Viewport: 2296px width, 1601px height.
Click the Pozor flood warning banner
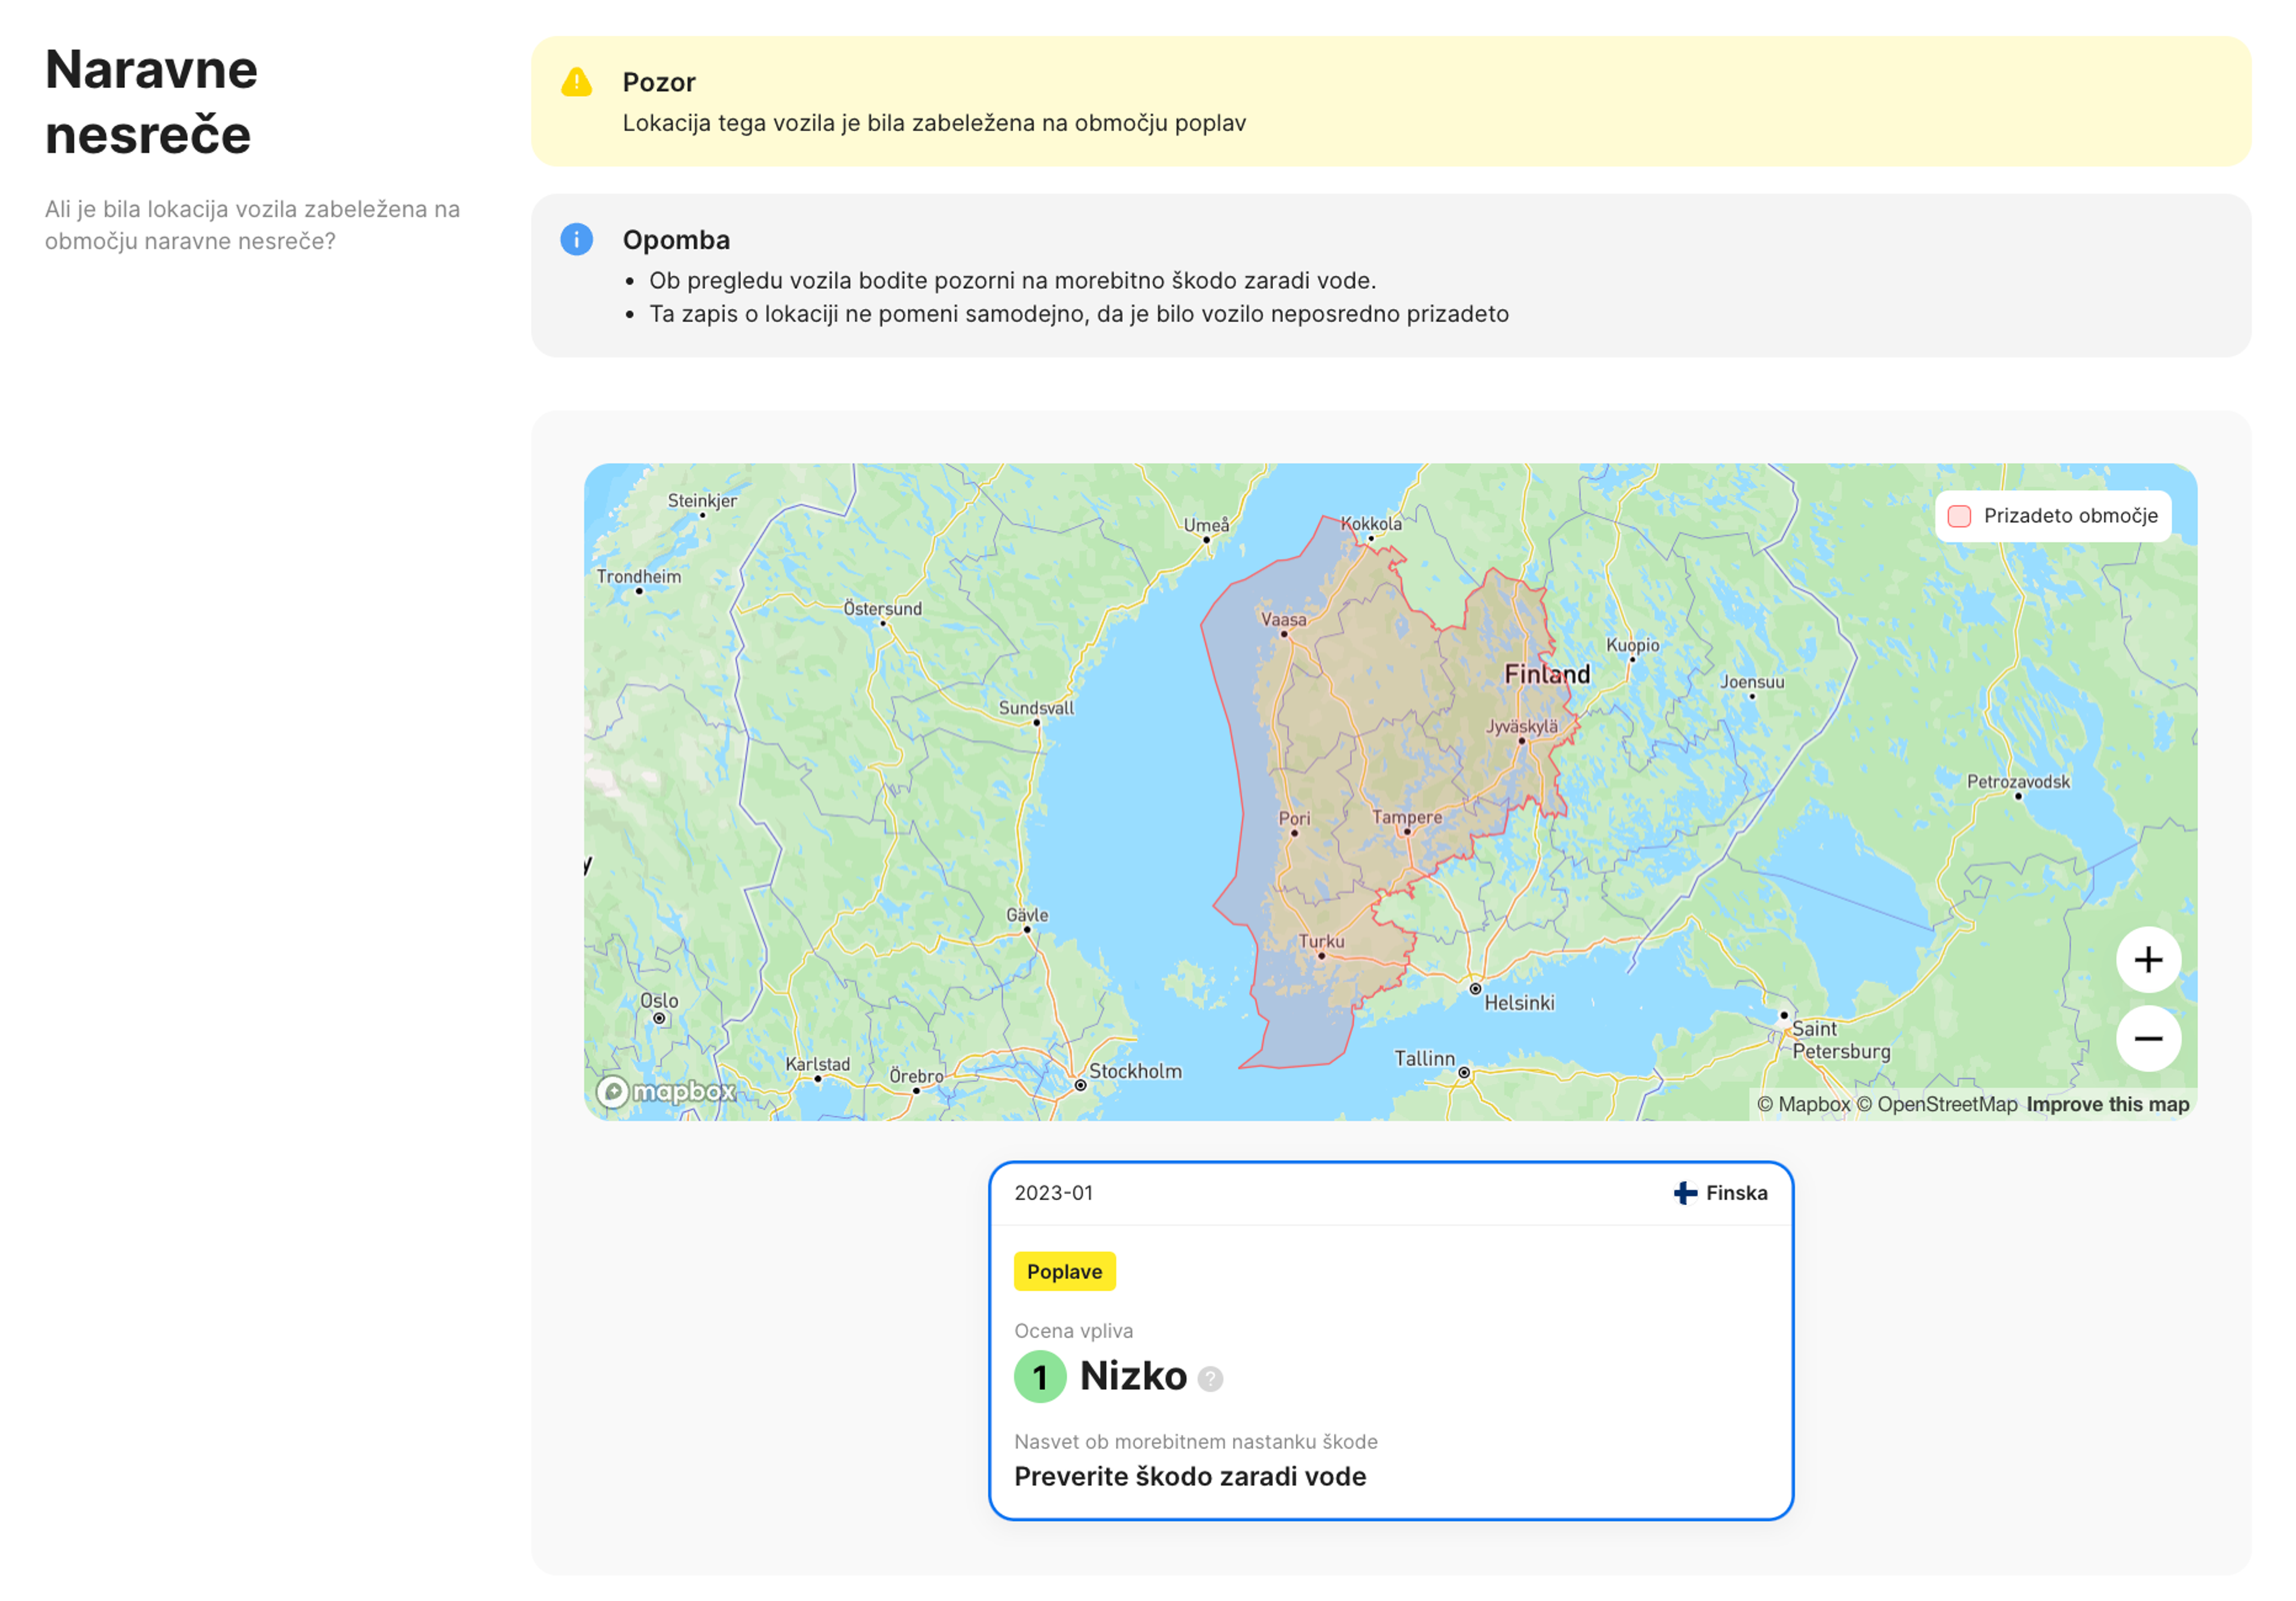coord(1390,101)
